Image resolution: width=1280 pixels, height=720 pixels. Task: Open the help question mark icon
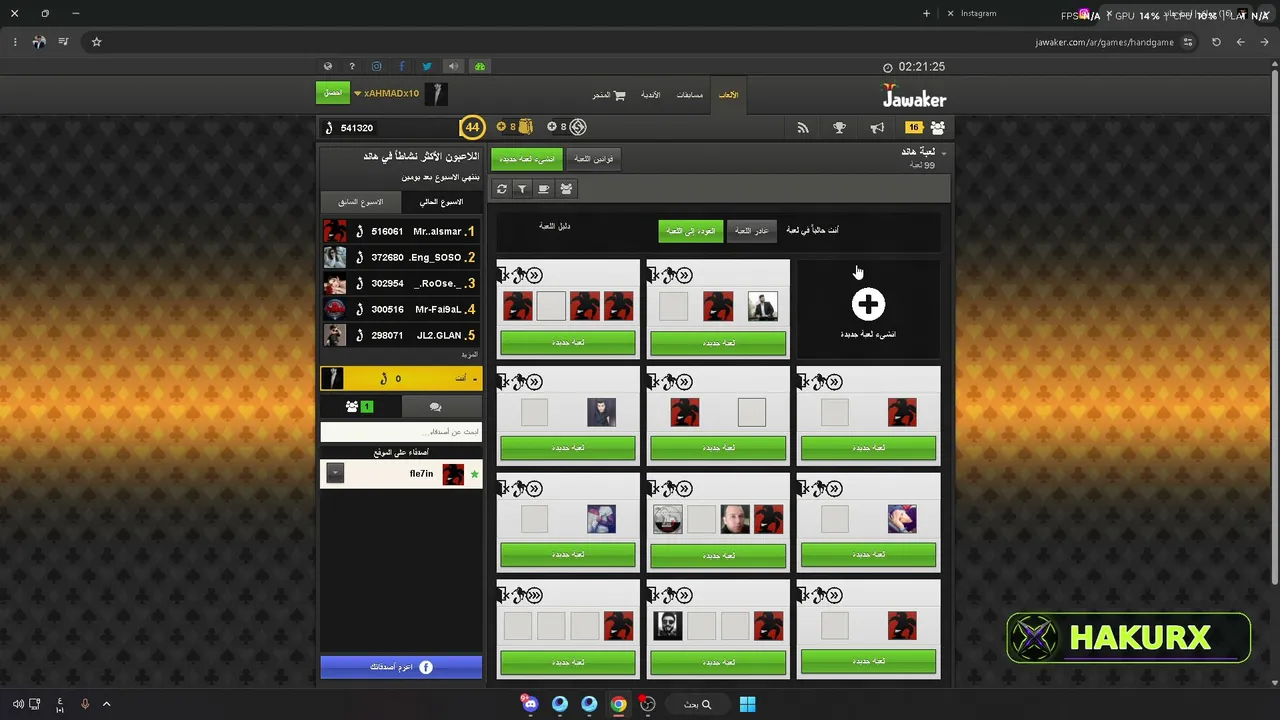tap(352, 67)
